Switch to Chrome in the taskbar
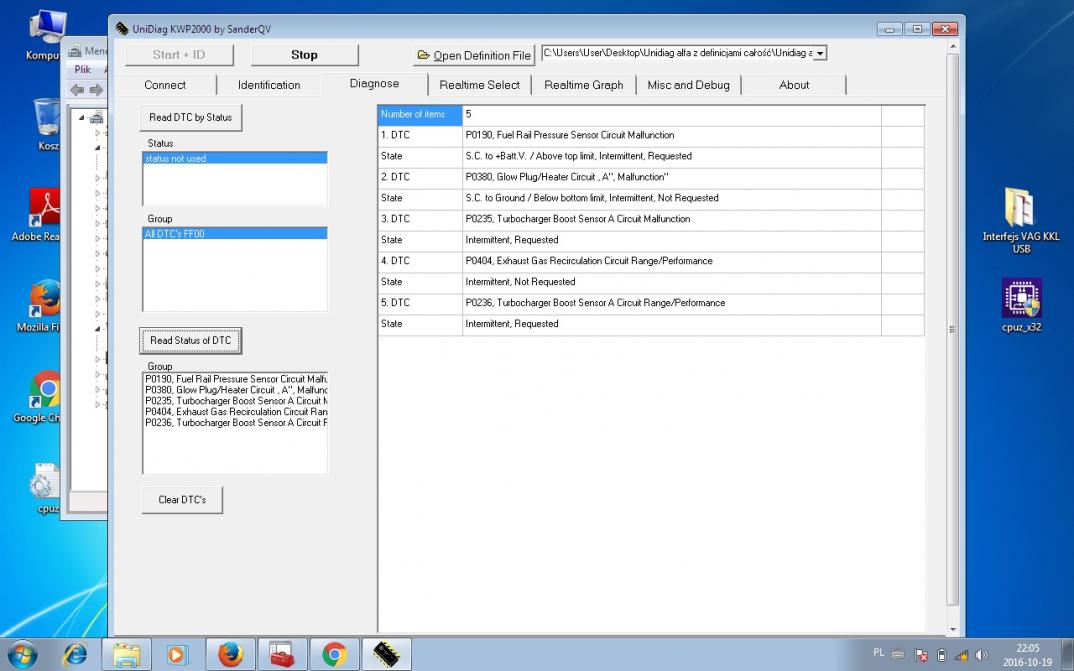The height and width of the screenshot is (671, 1074). pos(334,655)
